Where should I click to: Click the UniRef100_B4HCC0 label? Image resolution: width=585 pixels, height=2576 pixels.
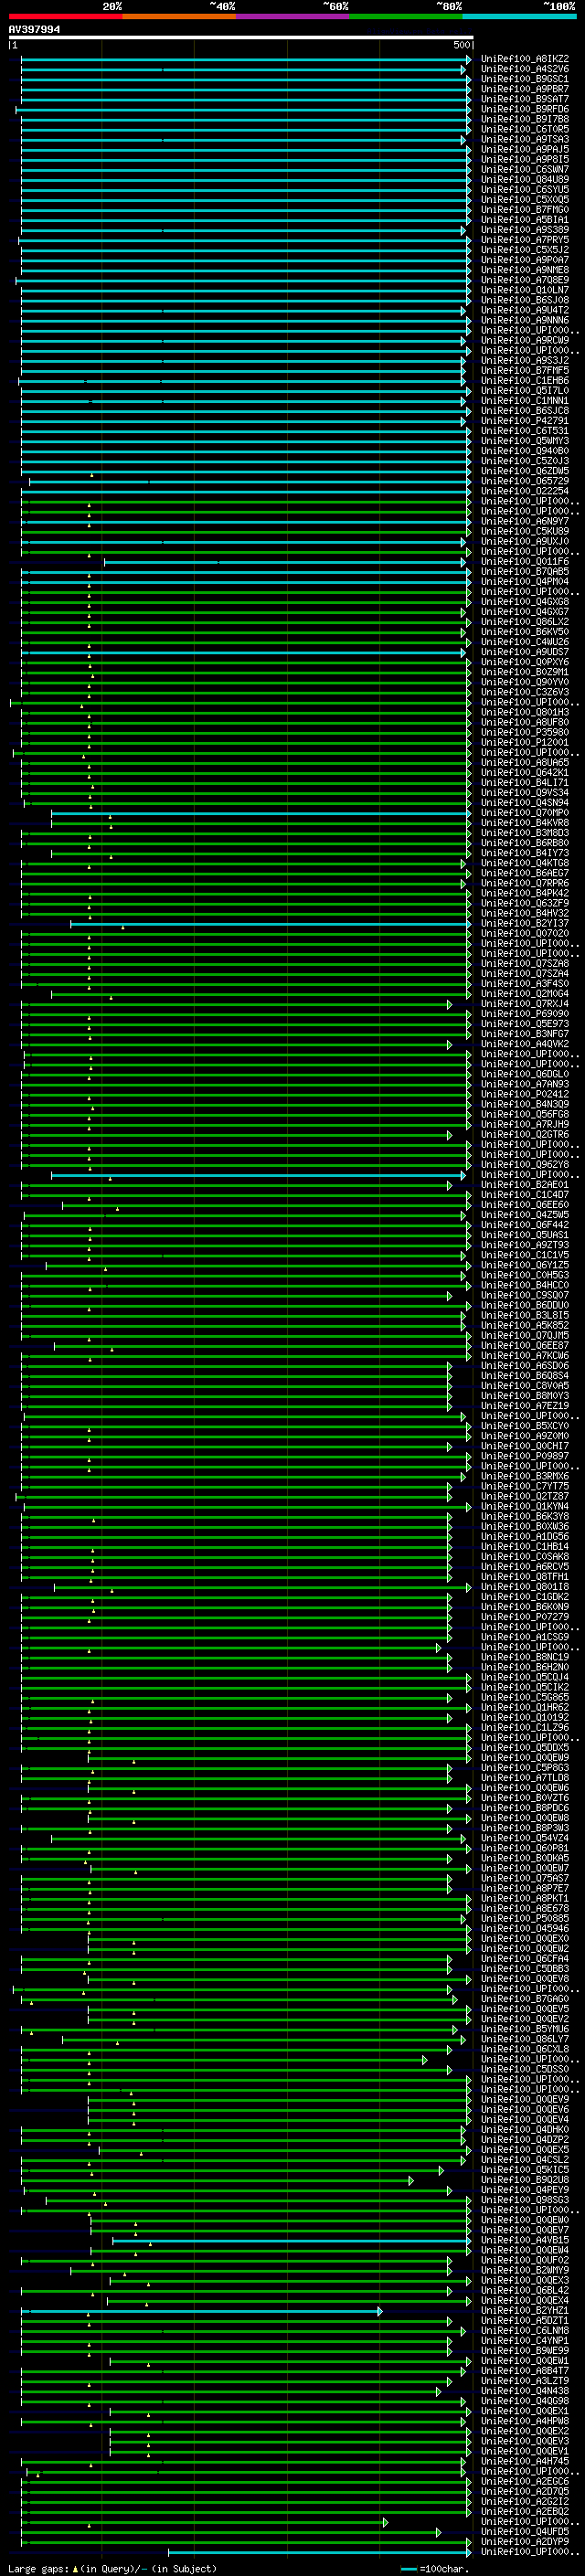point(525,1285)
